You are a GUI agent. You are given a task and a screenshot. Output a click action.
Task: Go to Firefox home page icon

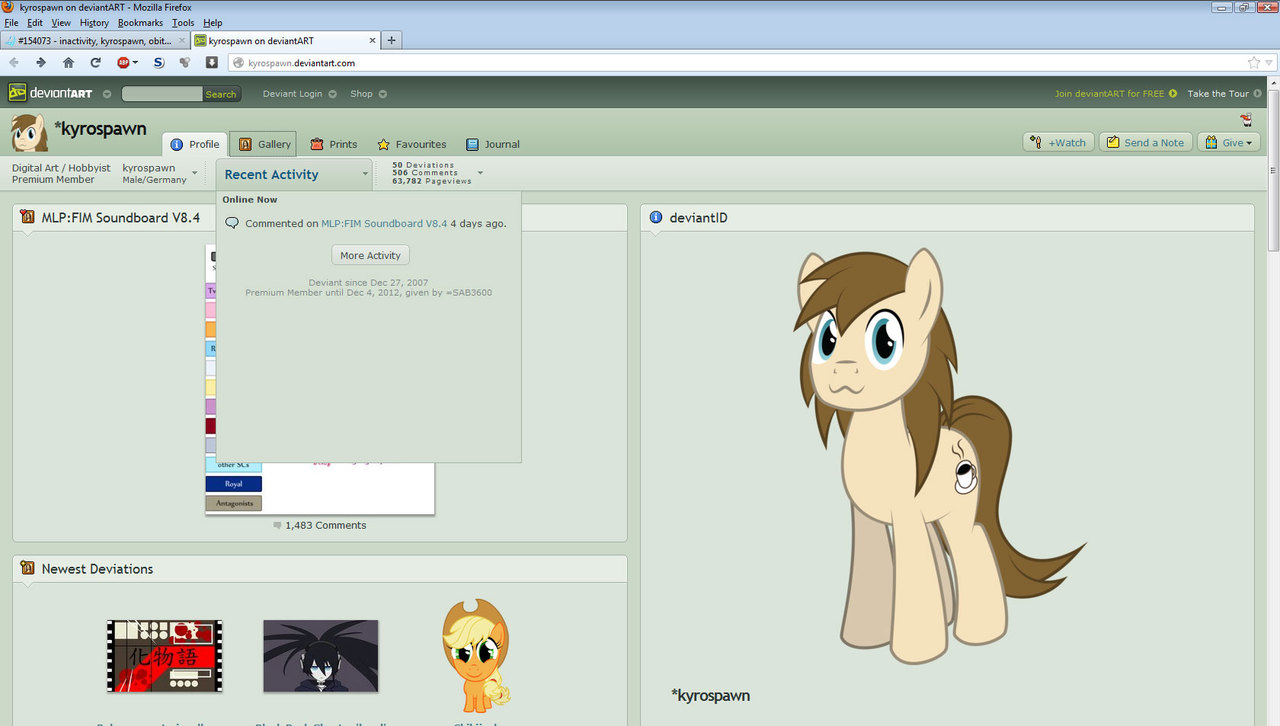point(68,62)
